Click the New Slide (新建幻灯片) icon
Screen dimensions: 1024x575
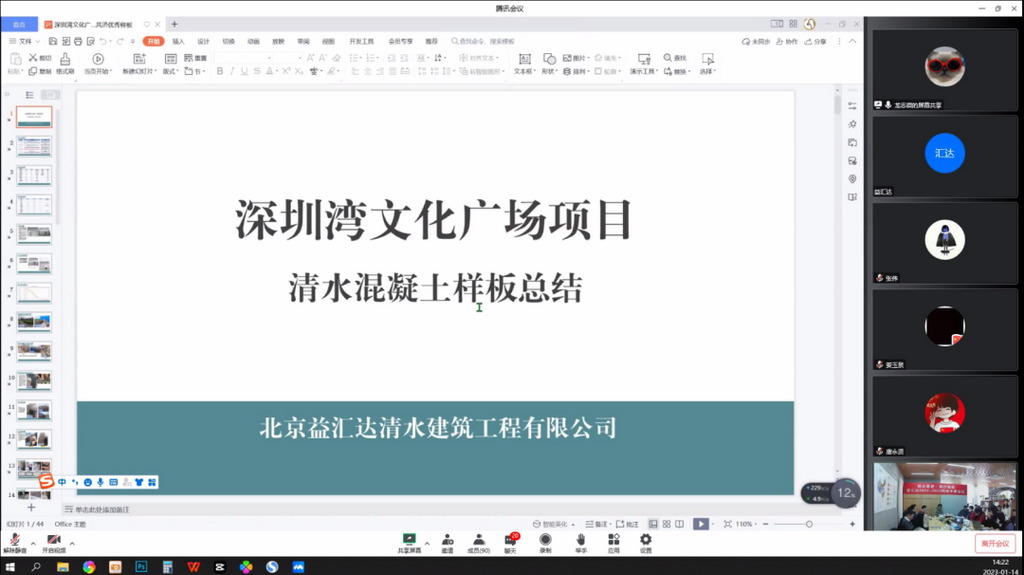pos(139,59)
